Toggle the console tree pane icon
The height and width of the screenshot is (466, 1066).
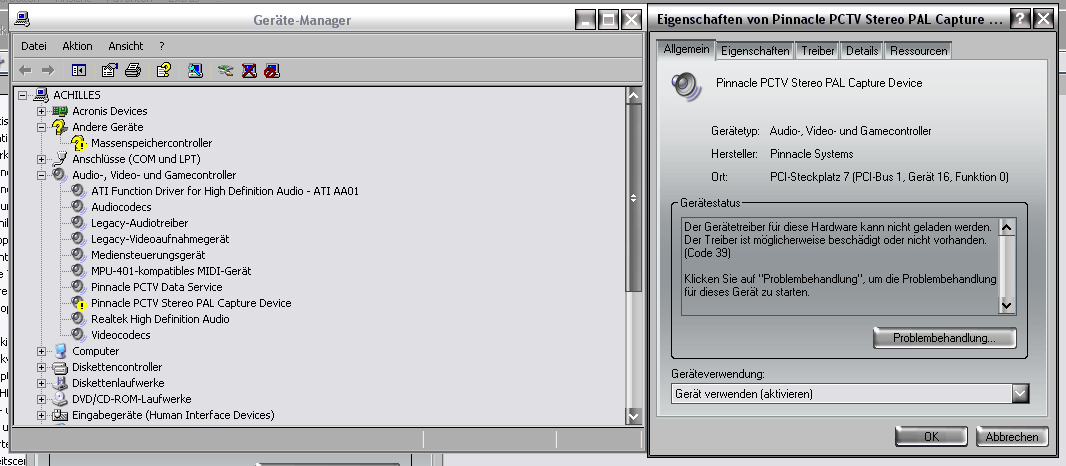[79, 70]
